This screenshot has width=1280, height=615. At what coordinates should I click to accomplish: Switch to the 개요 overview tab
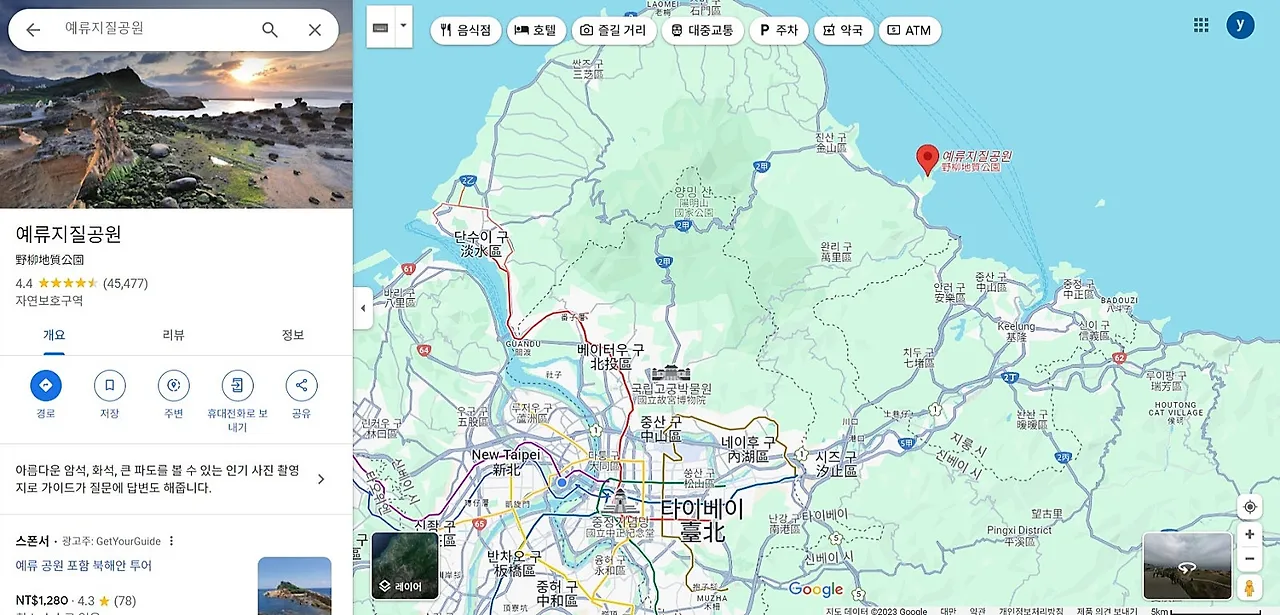pos(54,335)
